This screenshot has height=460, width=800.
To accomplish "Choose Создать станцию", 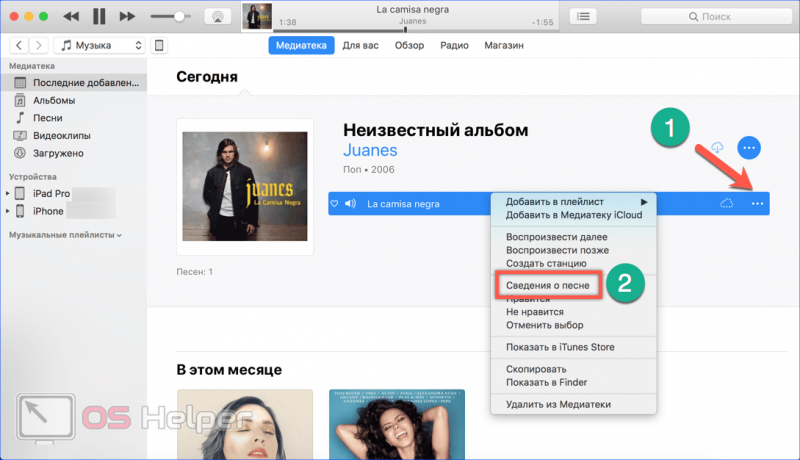I will click(x=573, y=264).
